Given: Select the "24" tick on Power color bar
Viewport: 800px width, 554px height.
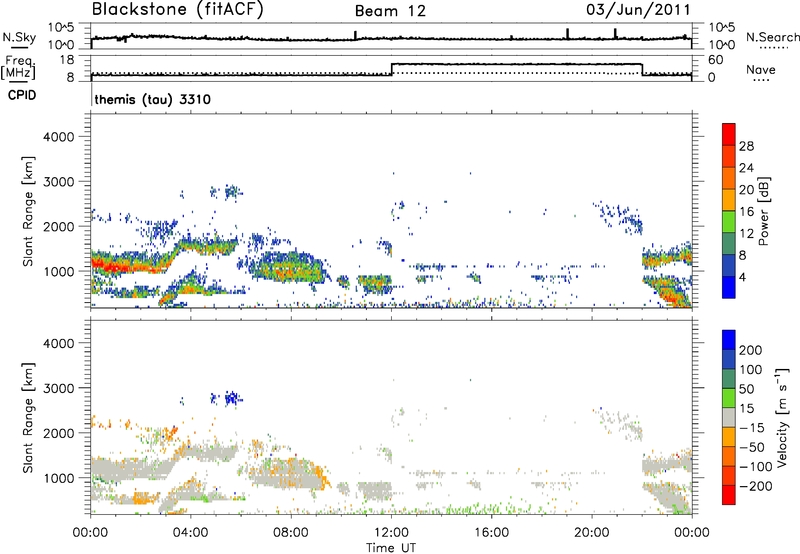Looking at the screenshot, I should click(x=746, y=168).
